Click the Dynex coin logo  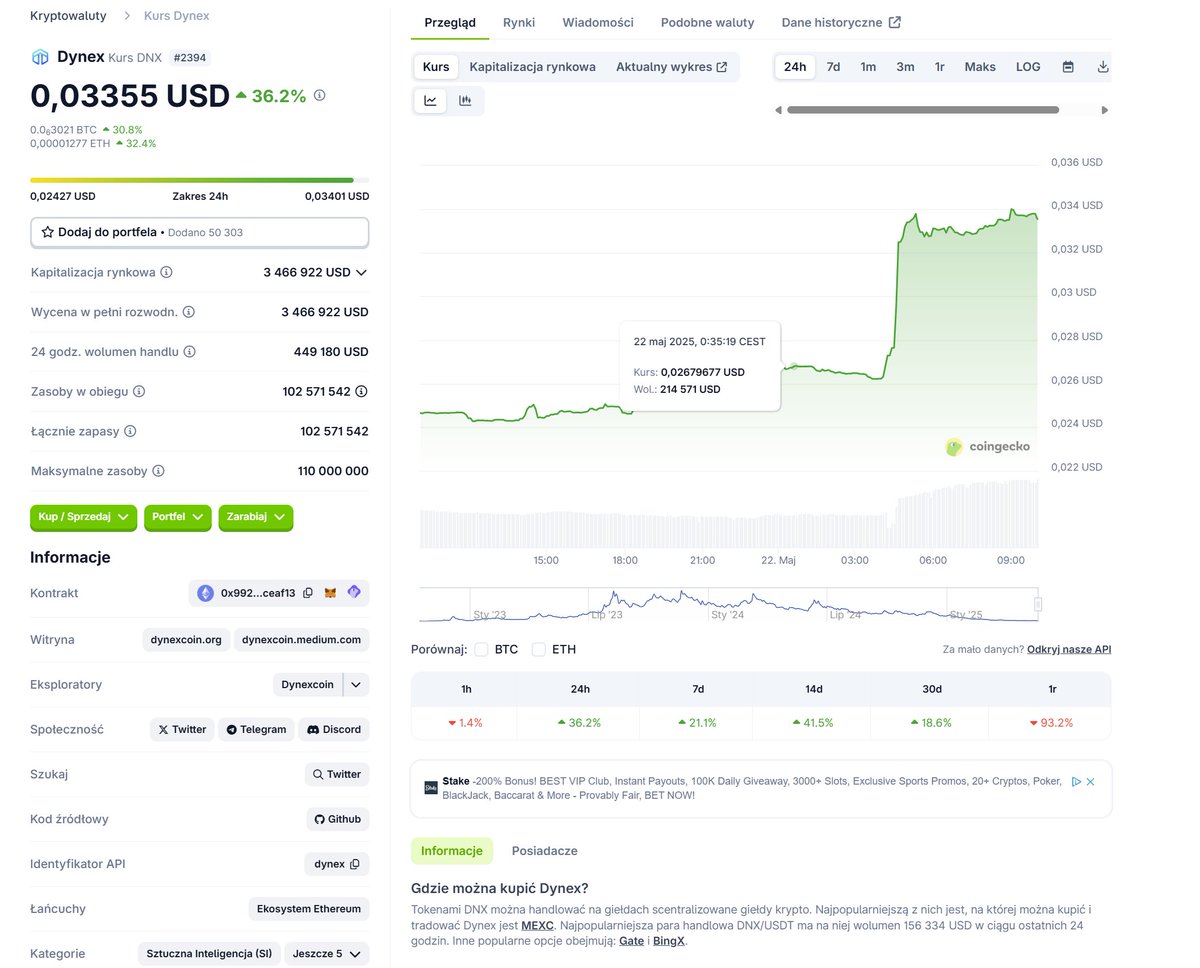(40, 57)
